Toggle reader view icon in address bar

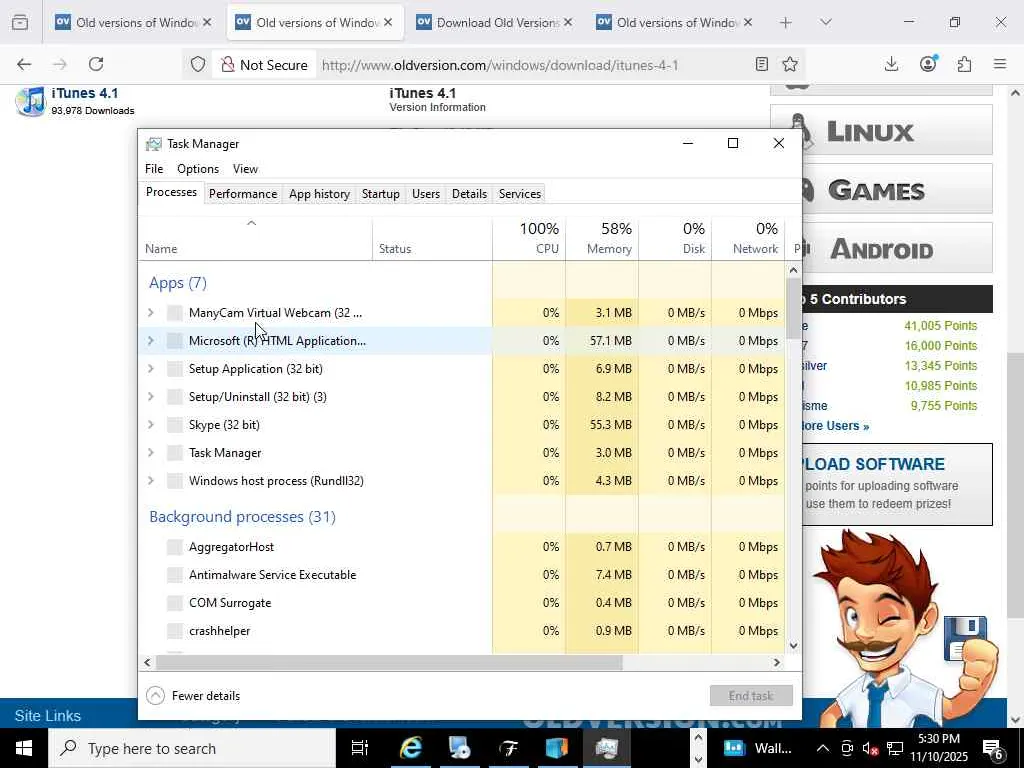tap(761, 64)
